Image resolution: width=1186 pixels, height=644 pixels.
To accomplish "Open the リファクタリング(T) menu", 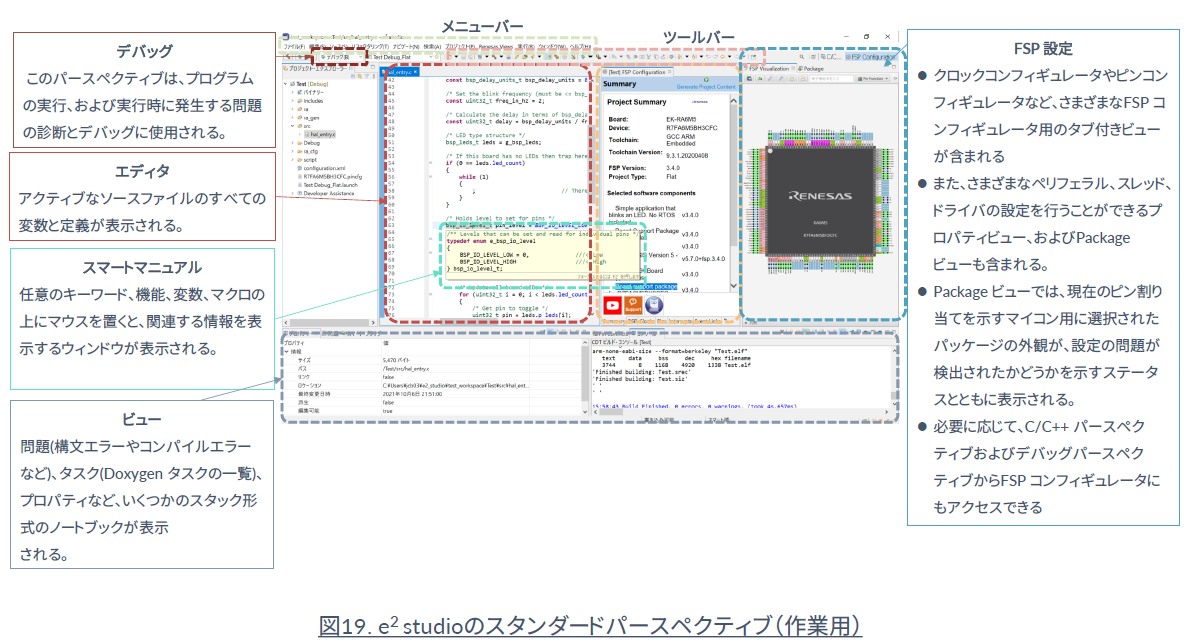I will pyautogui.click(x=371, y=47).
